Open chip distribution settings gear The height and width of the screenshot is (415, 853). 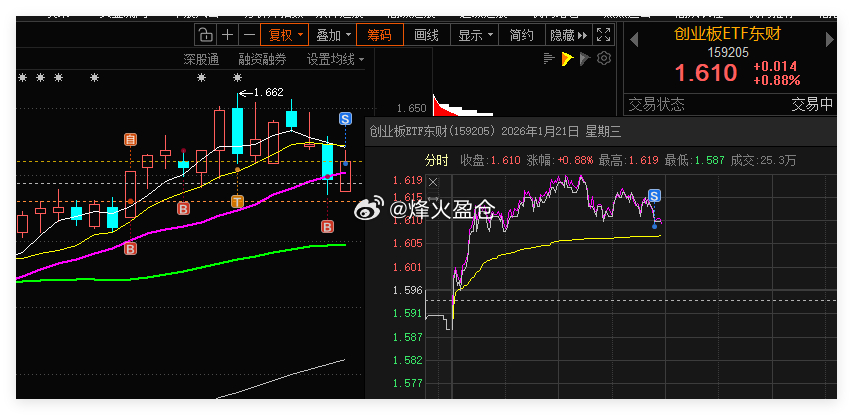[x=604, y=58]
